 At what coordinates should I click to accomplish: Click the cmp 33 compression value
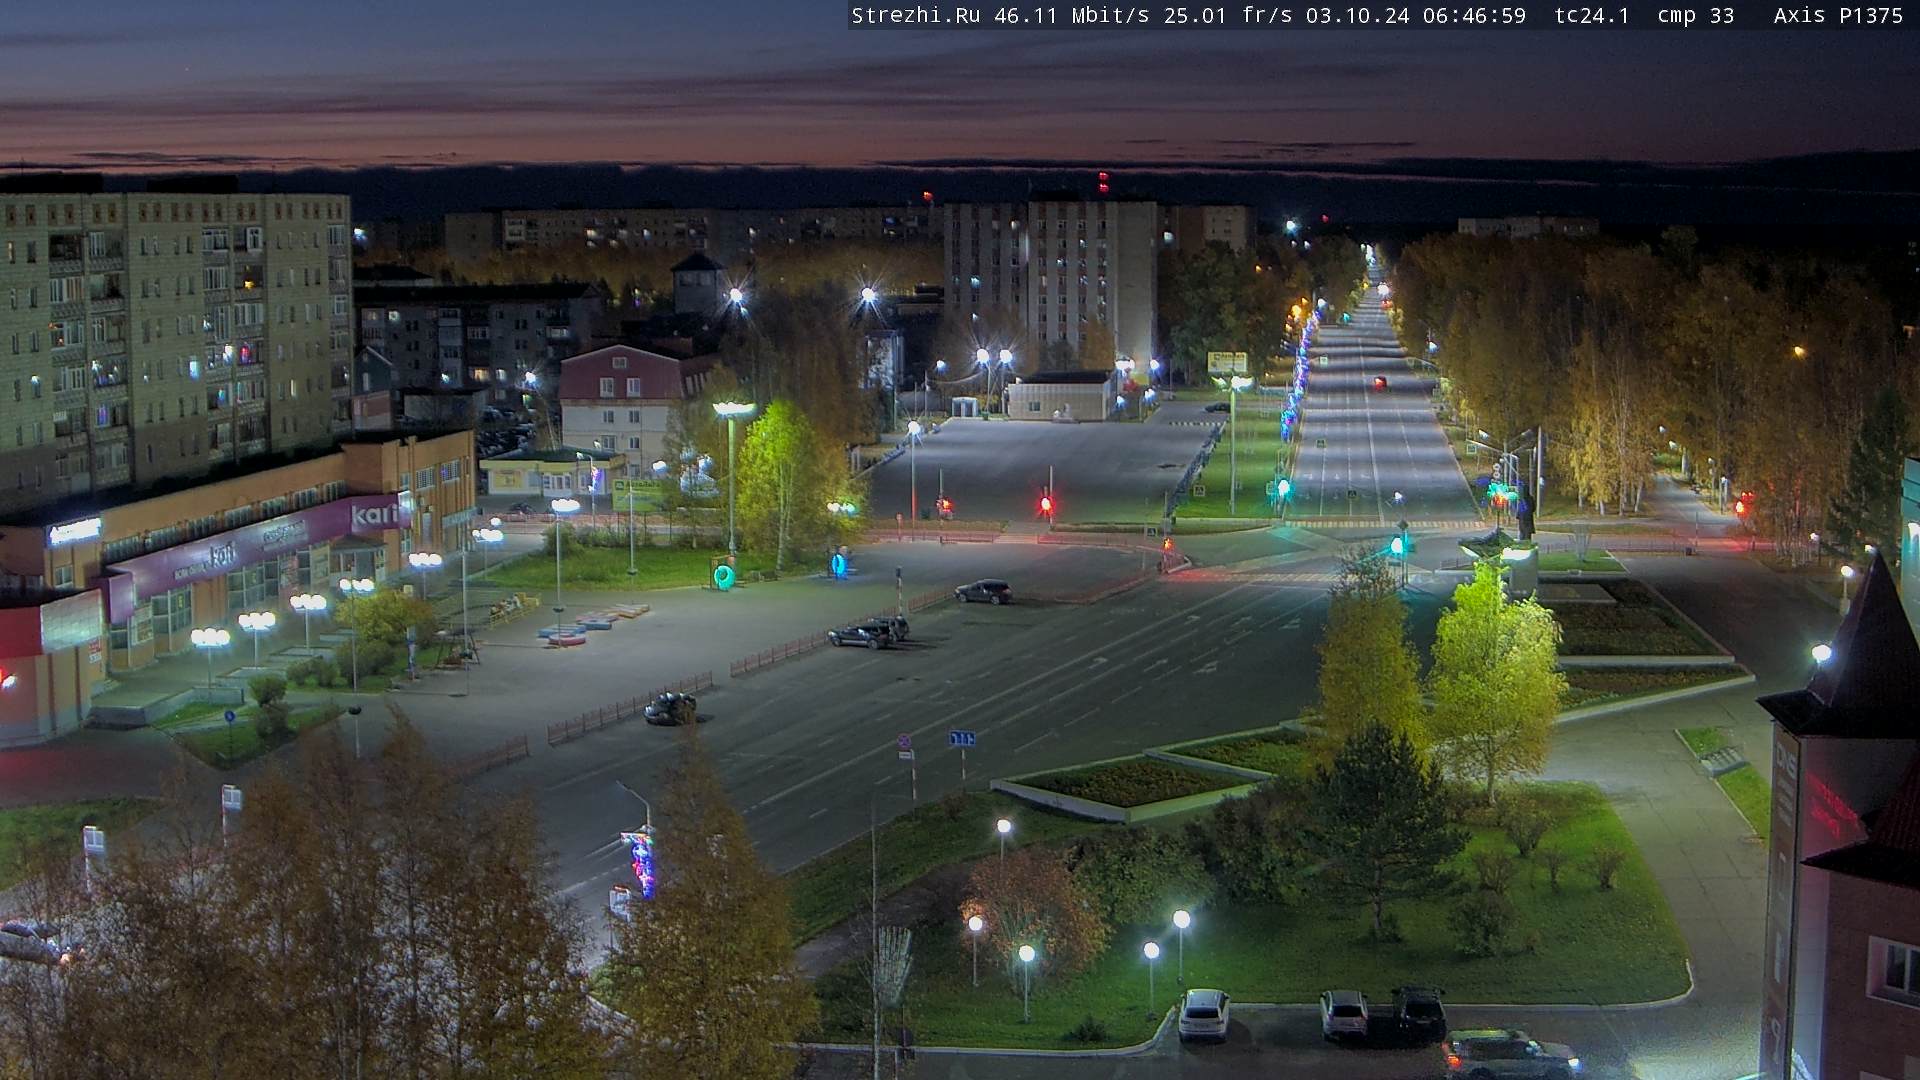1696,15
